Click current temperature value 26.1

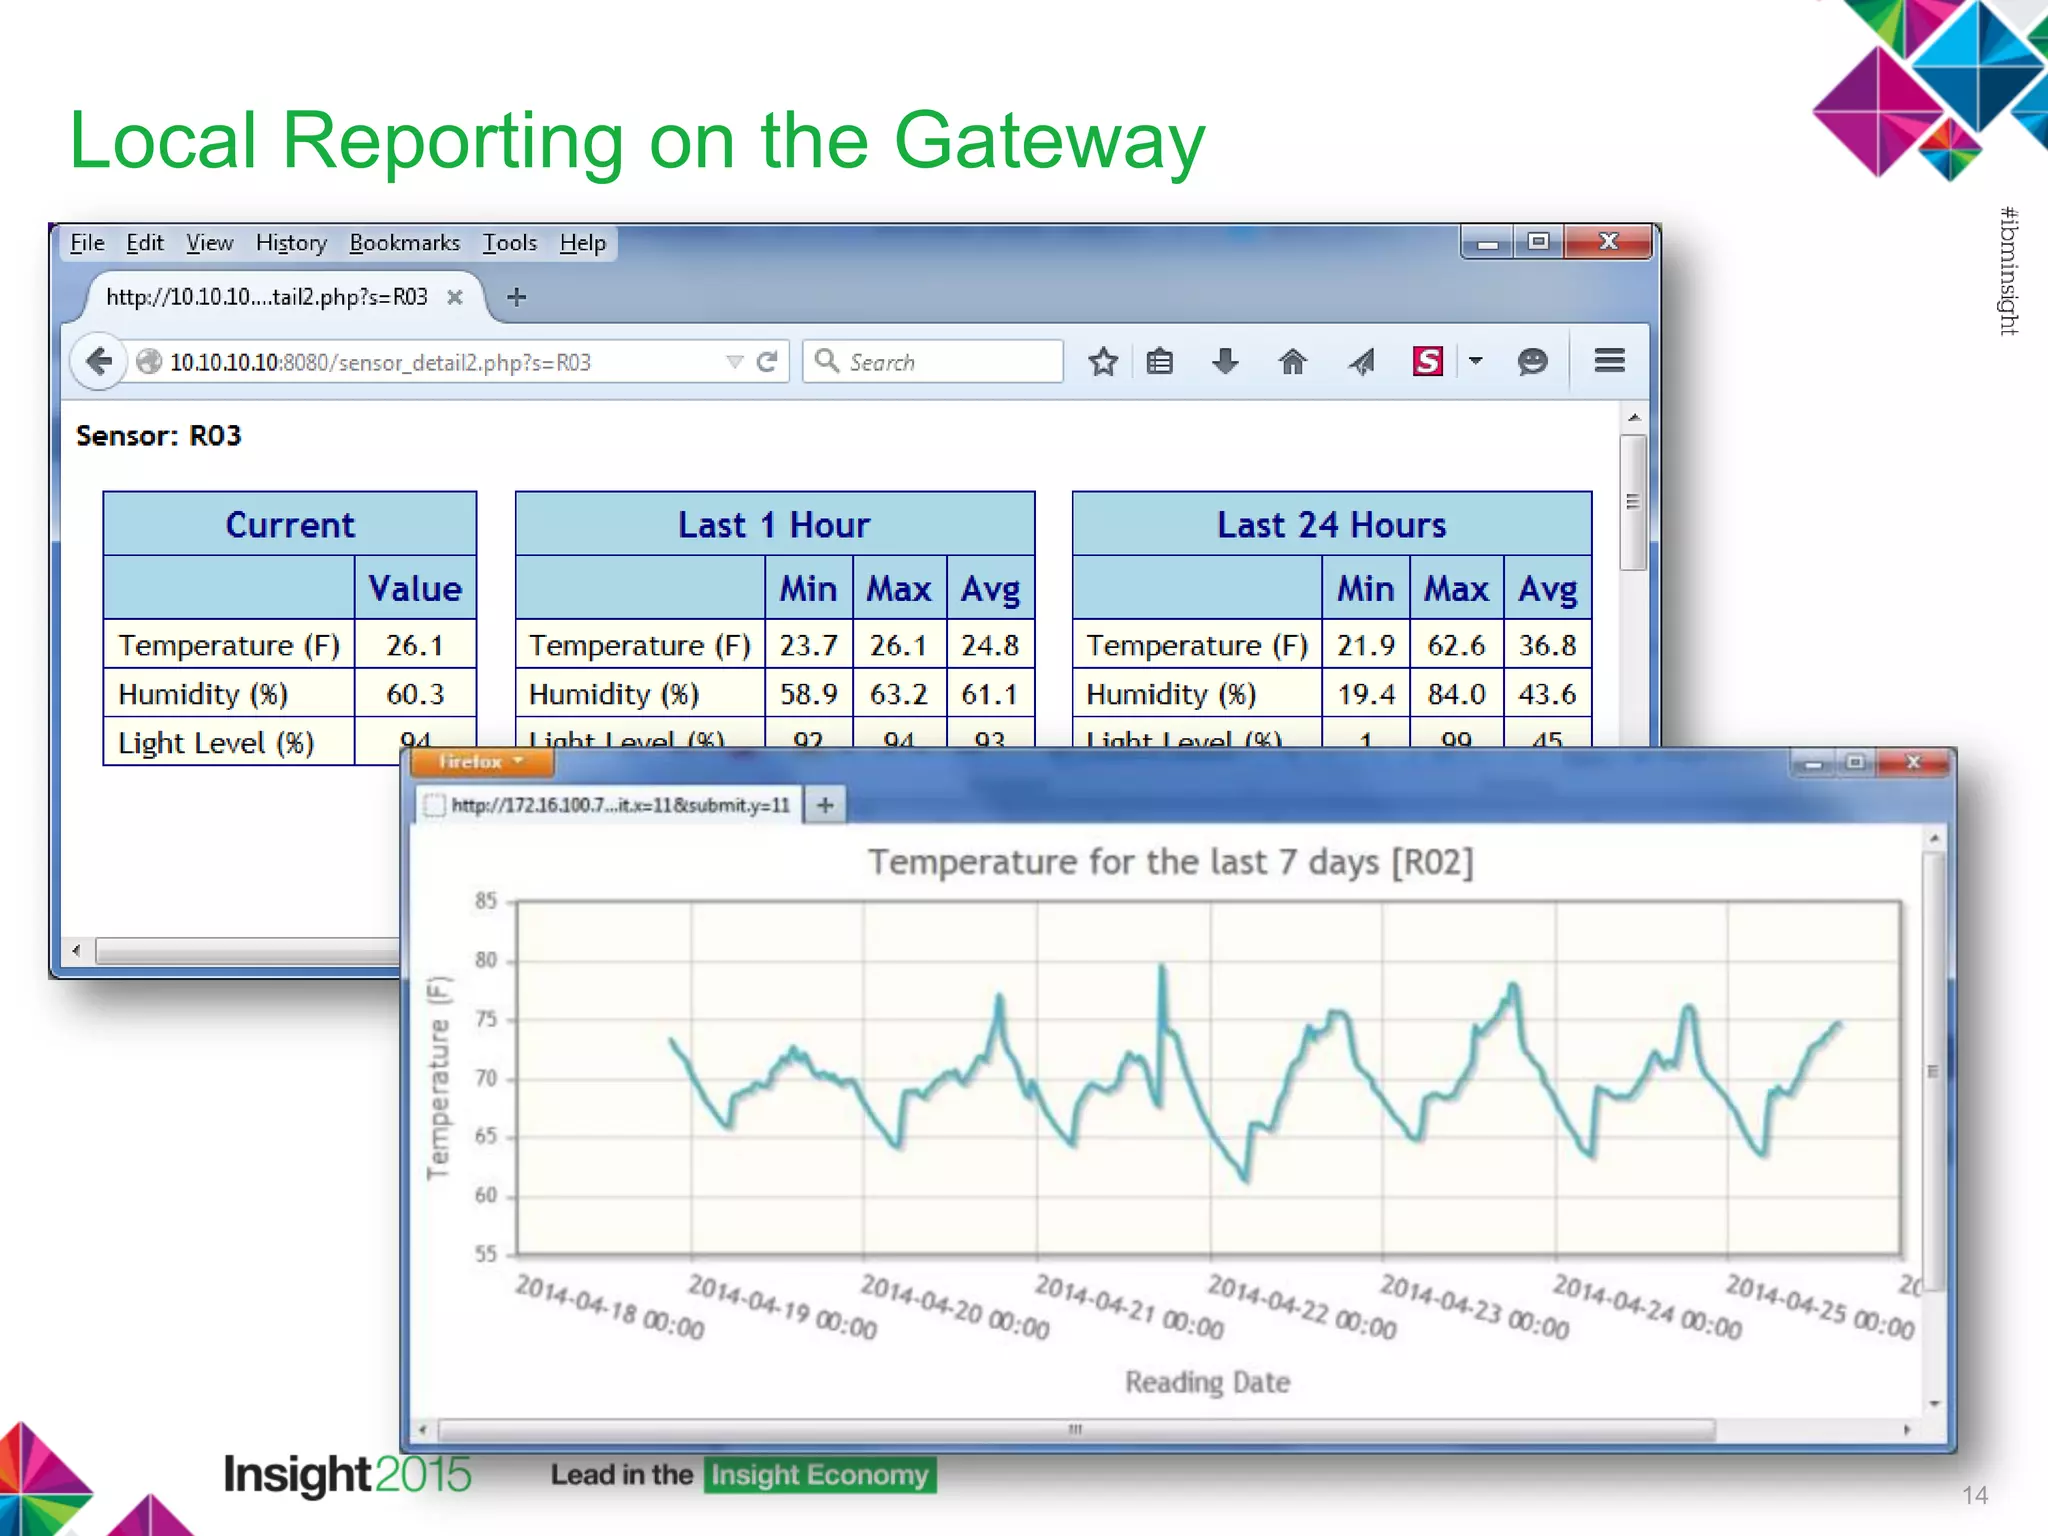[415, 645]
